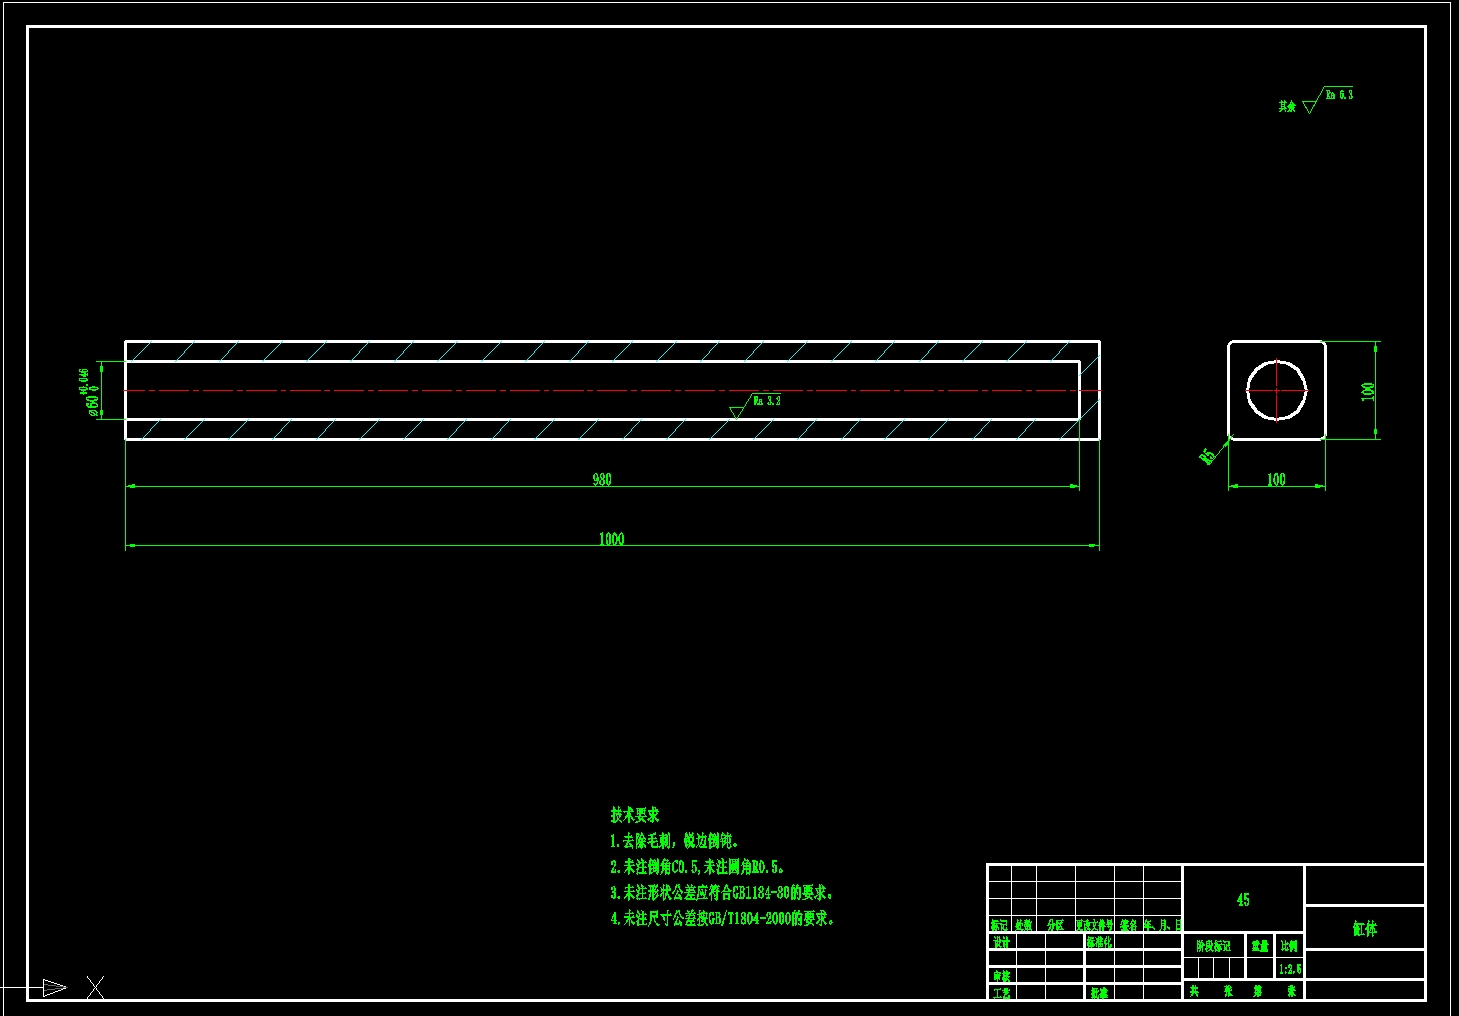
Task: Select the '980' length dimension text
Action: (x=602, y=479)
